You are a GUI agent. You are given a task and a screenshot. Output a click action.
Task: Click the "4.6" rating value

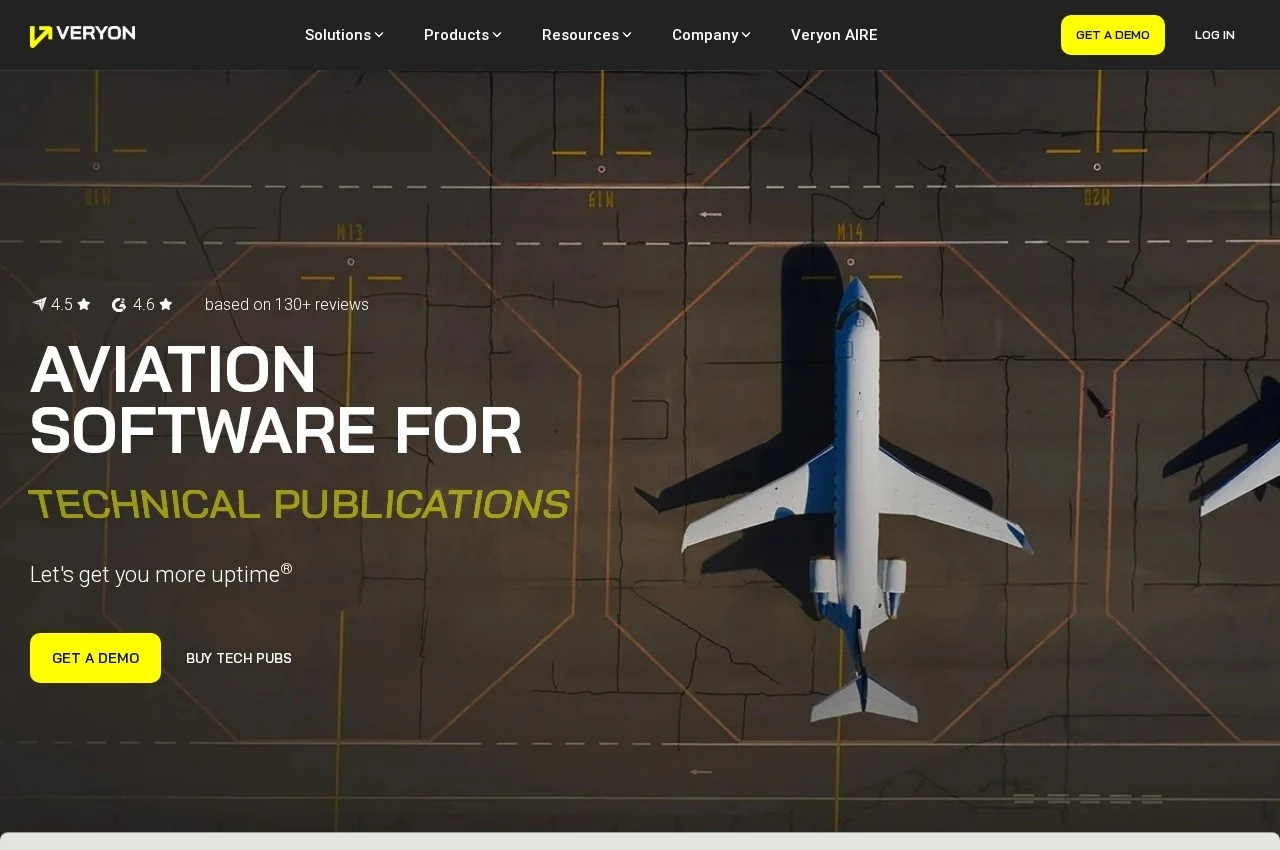[144, 304]
